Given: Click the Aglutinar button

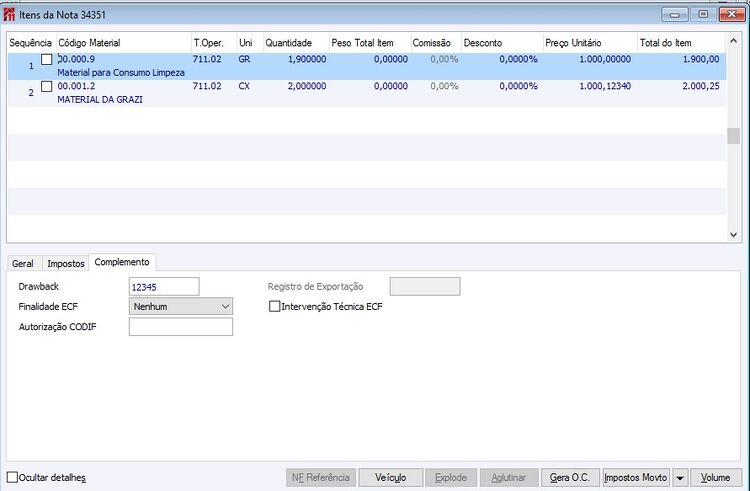Looking at the screenshot, I should [x=509, y=477].
